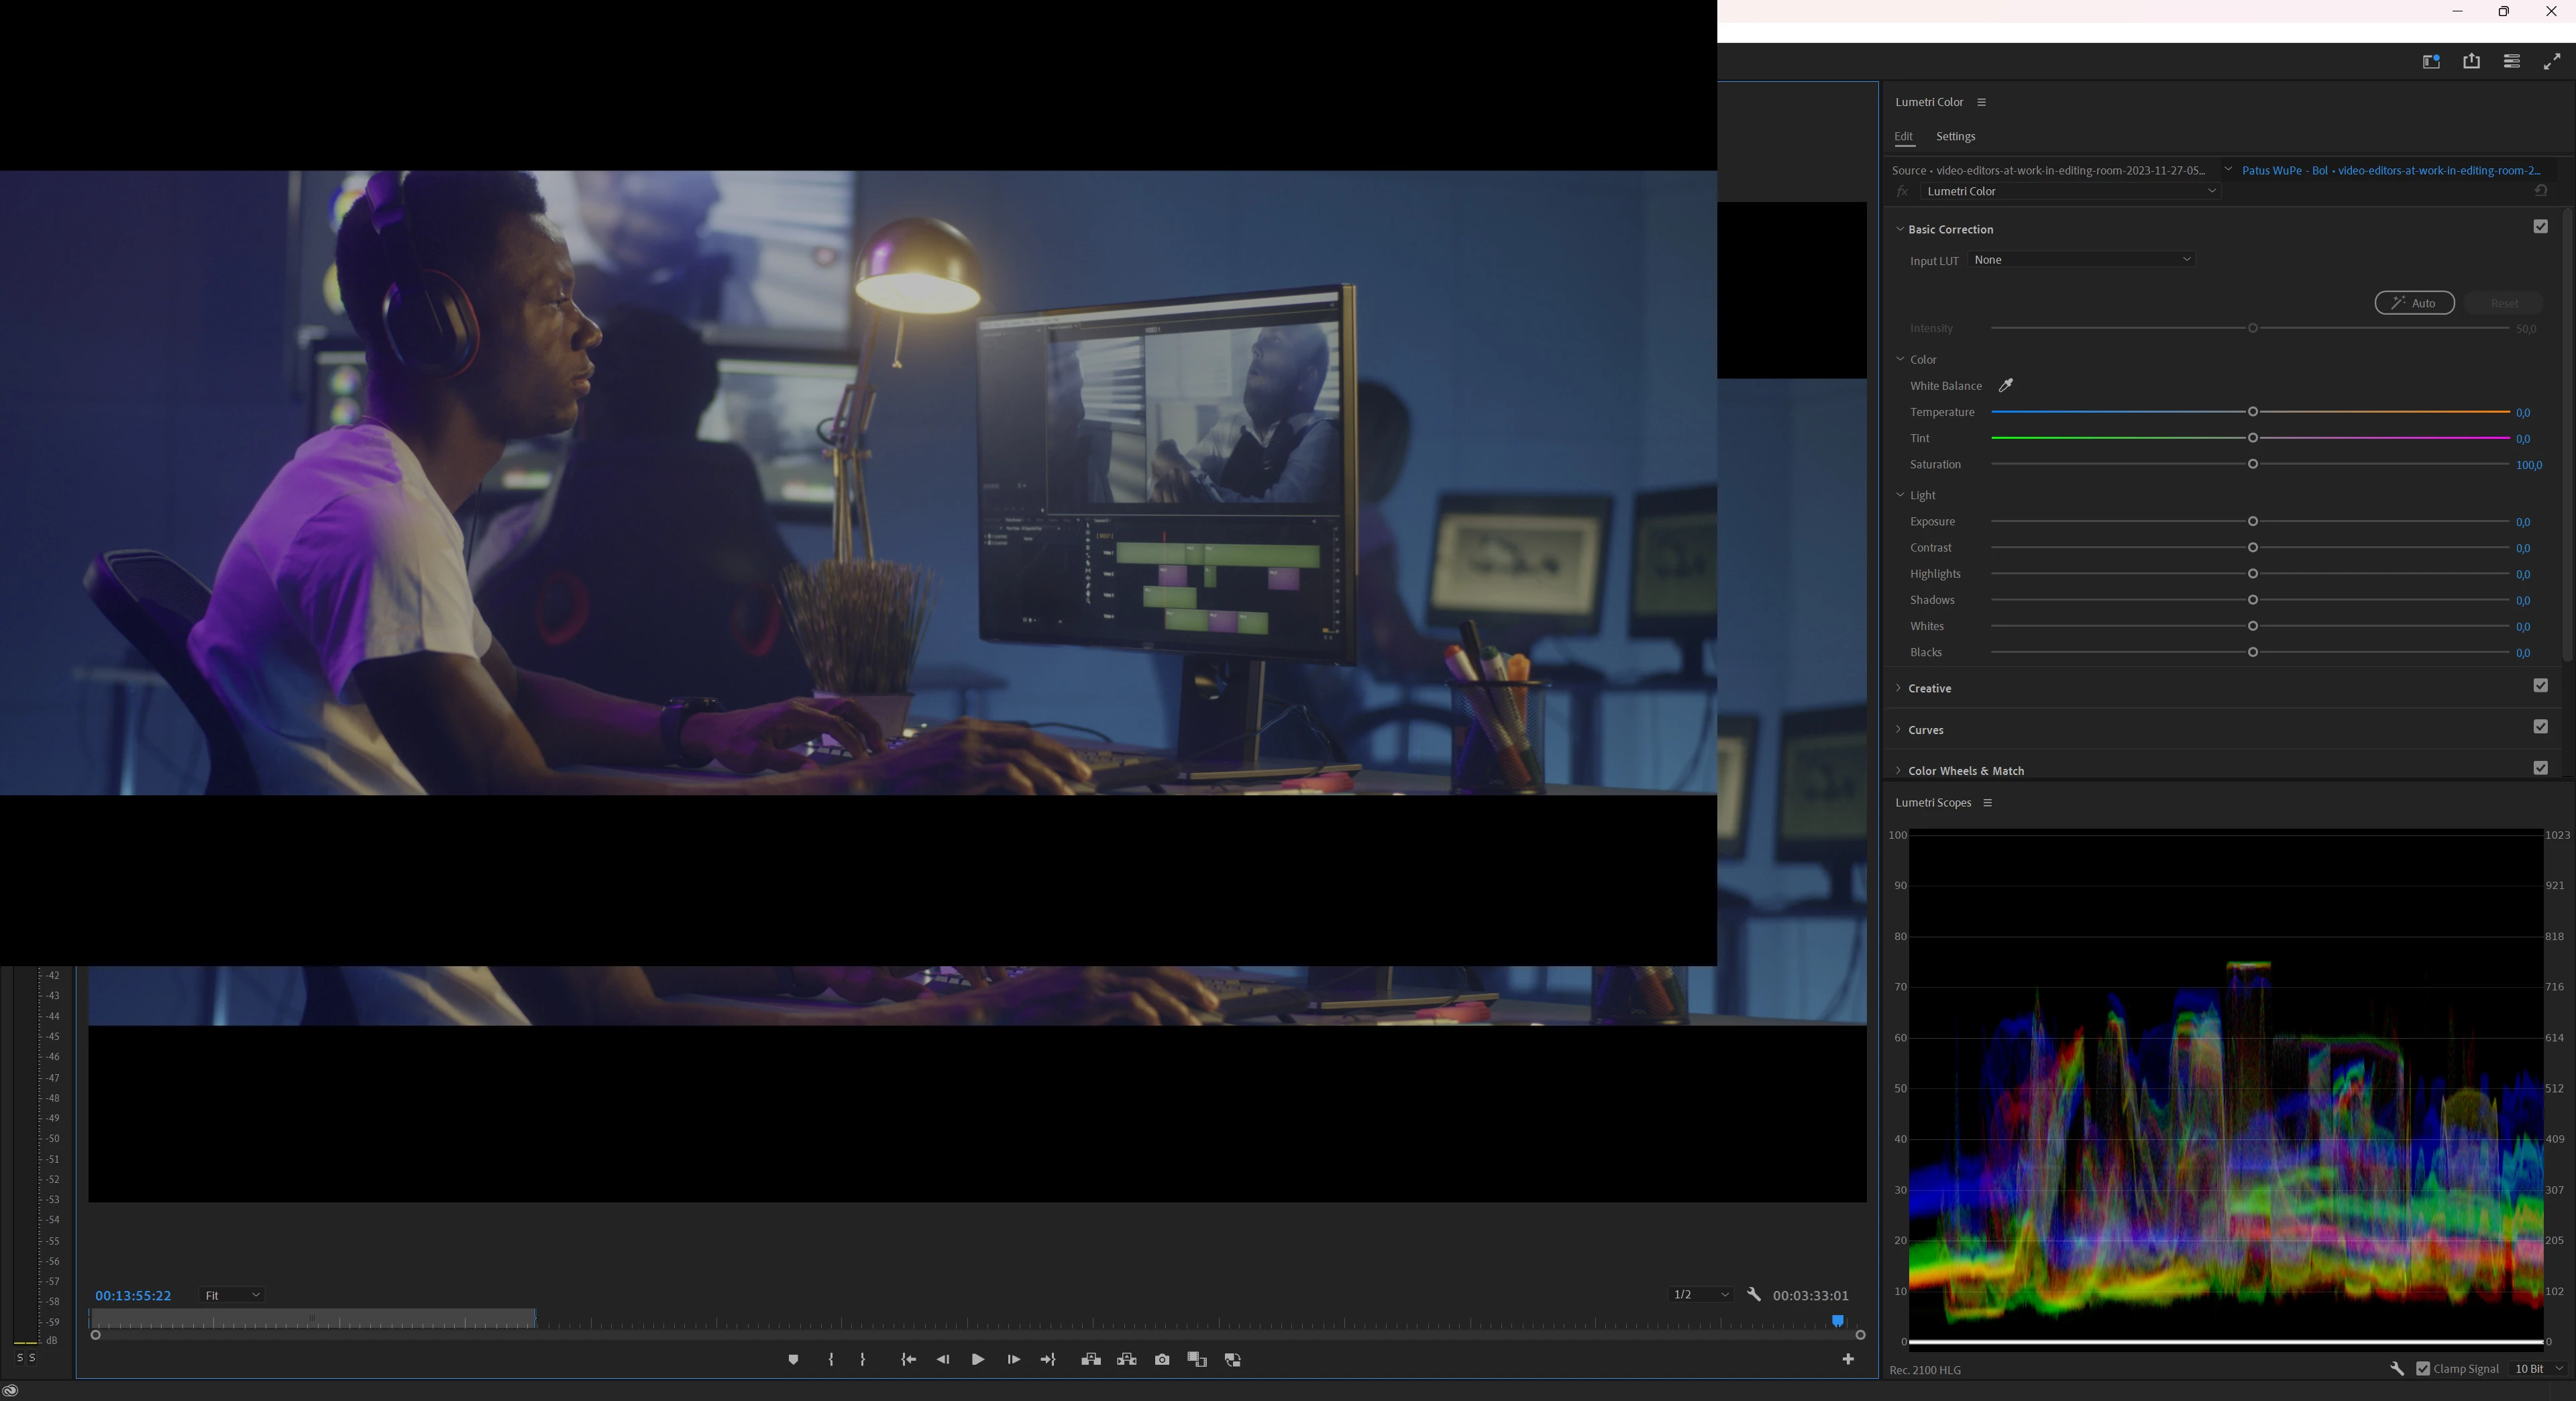Viewport: 2576px width, 1401px height.
Task: Open the Input LUT dropdown
Action: click(x=2081, y=259)
